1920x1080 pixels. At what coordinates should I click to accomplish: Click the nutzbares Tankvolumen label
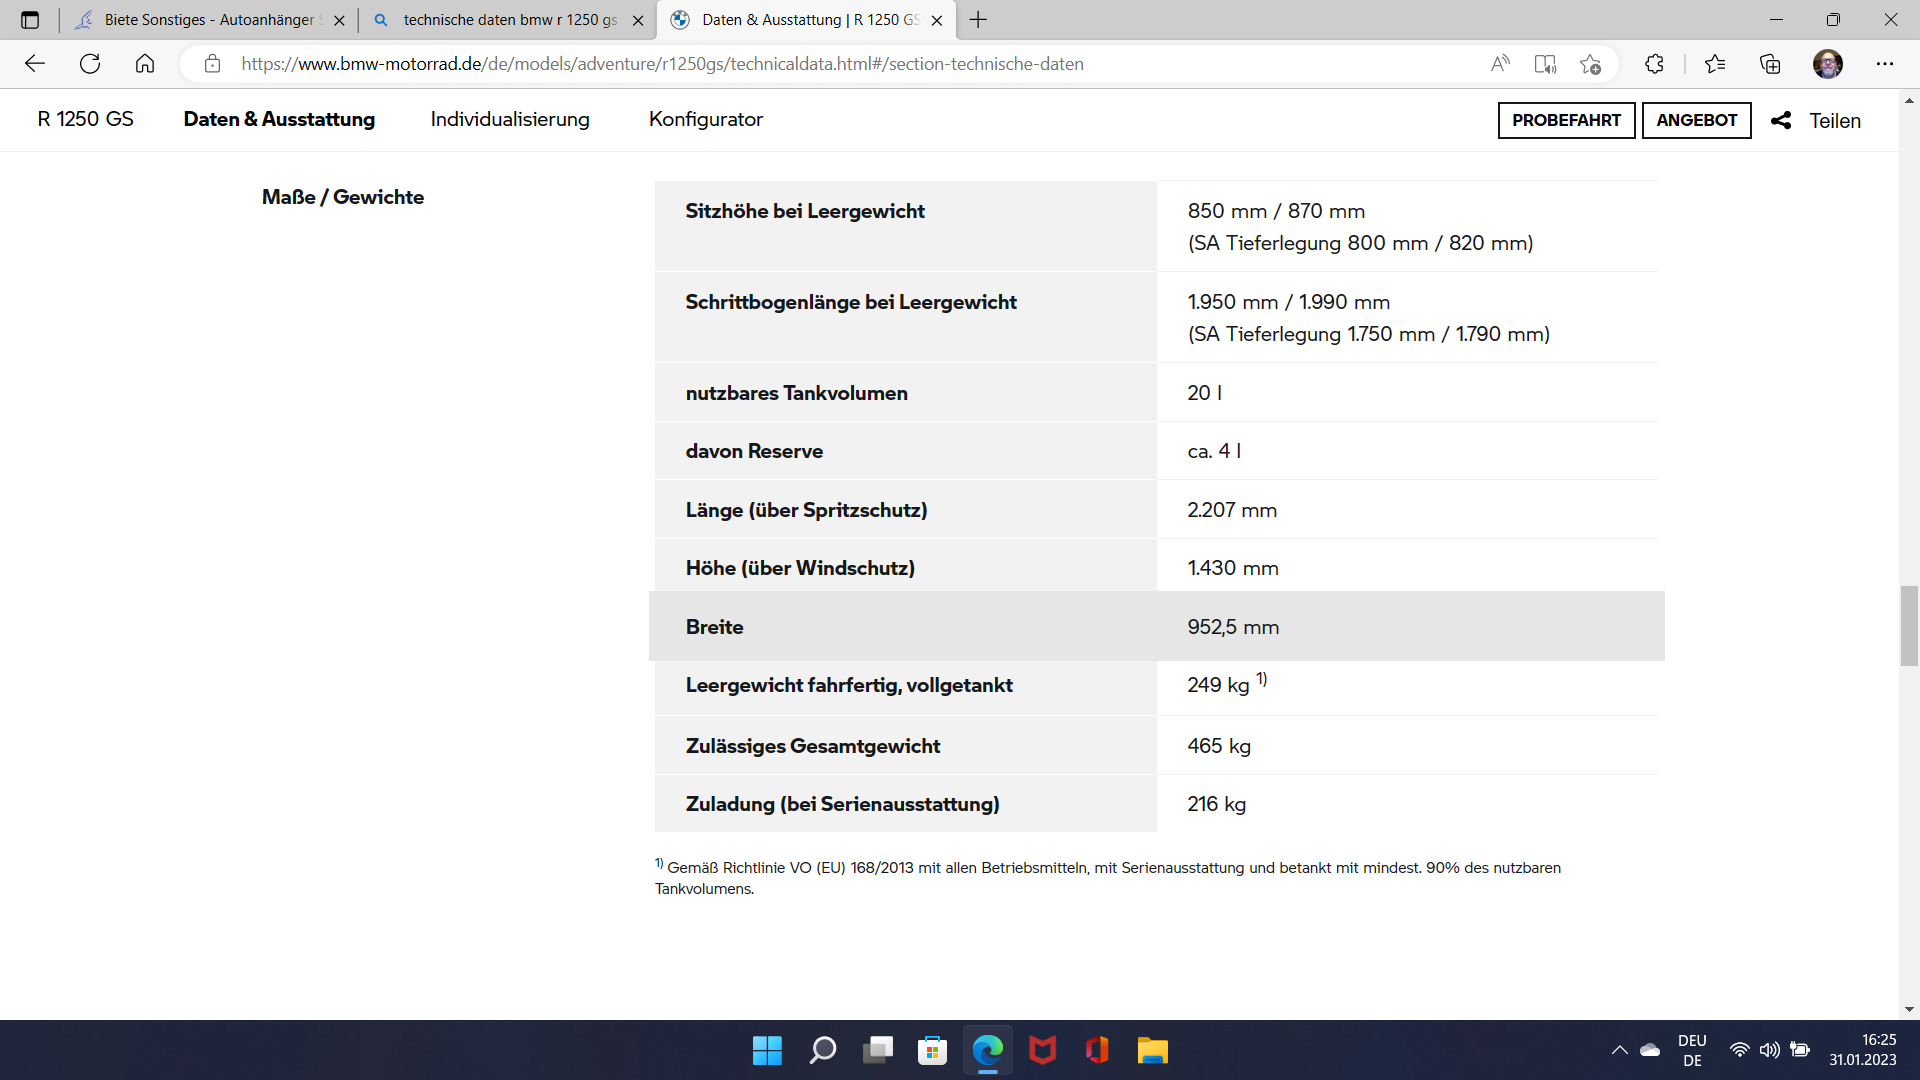coord(797,393)
